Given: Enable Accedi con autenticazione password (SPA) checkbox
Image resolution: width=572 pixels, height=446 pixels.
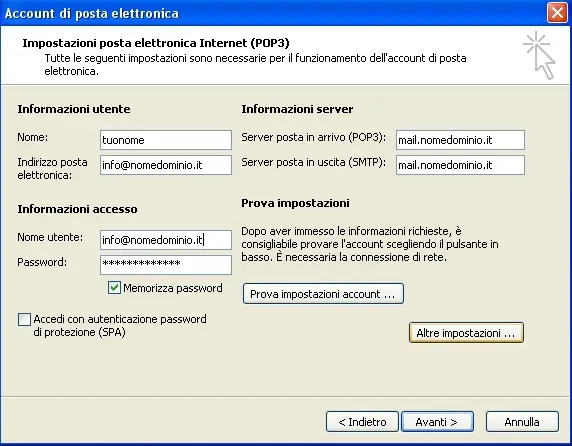Looking at the screenshot, I should point(24,319).
